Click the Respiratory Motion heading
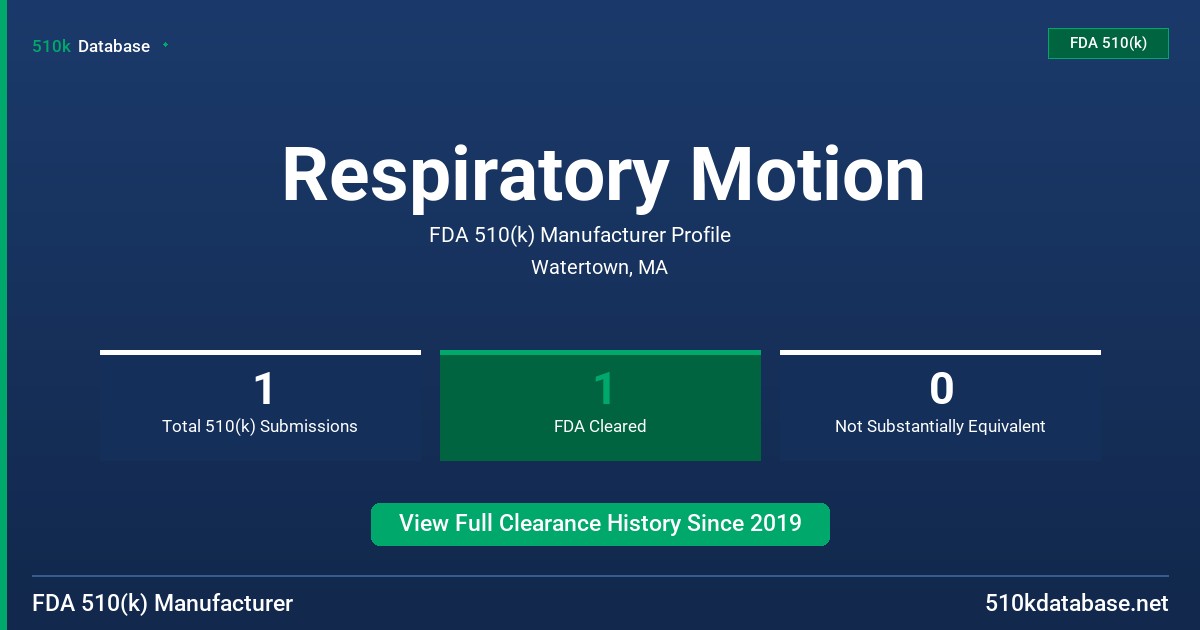This screenshot has height=630, width=1200. click(603, 175)
